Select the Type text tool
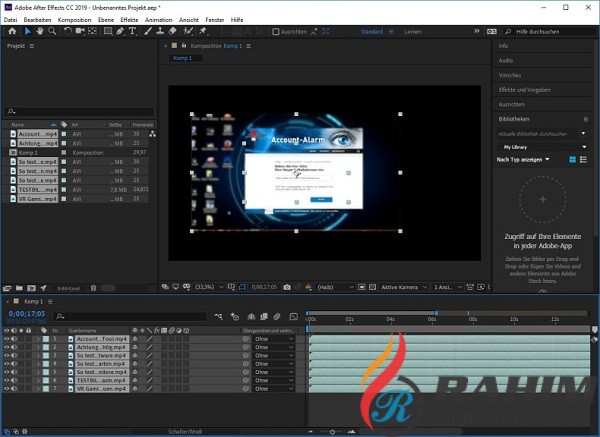 click(x=132, y=31)
